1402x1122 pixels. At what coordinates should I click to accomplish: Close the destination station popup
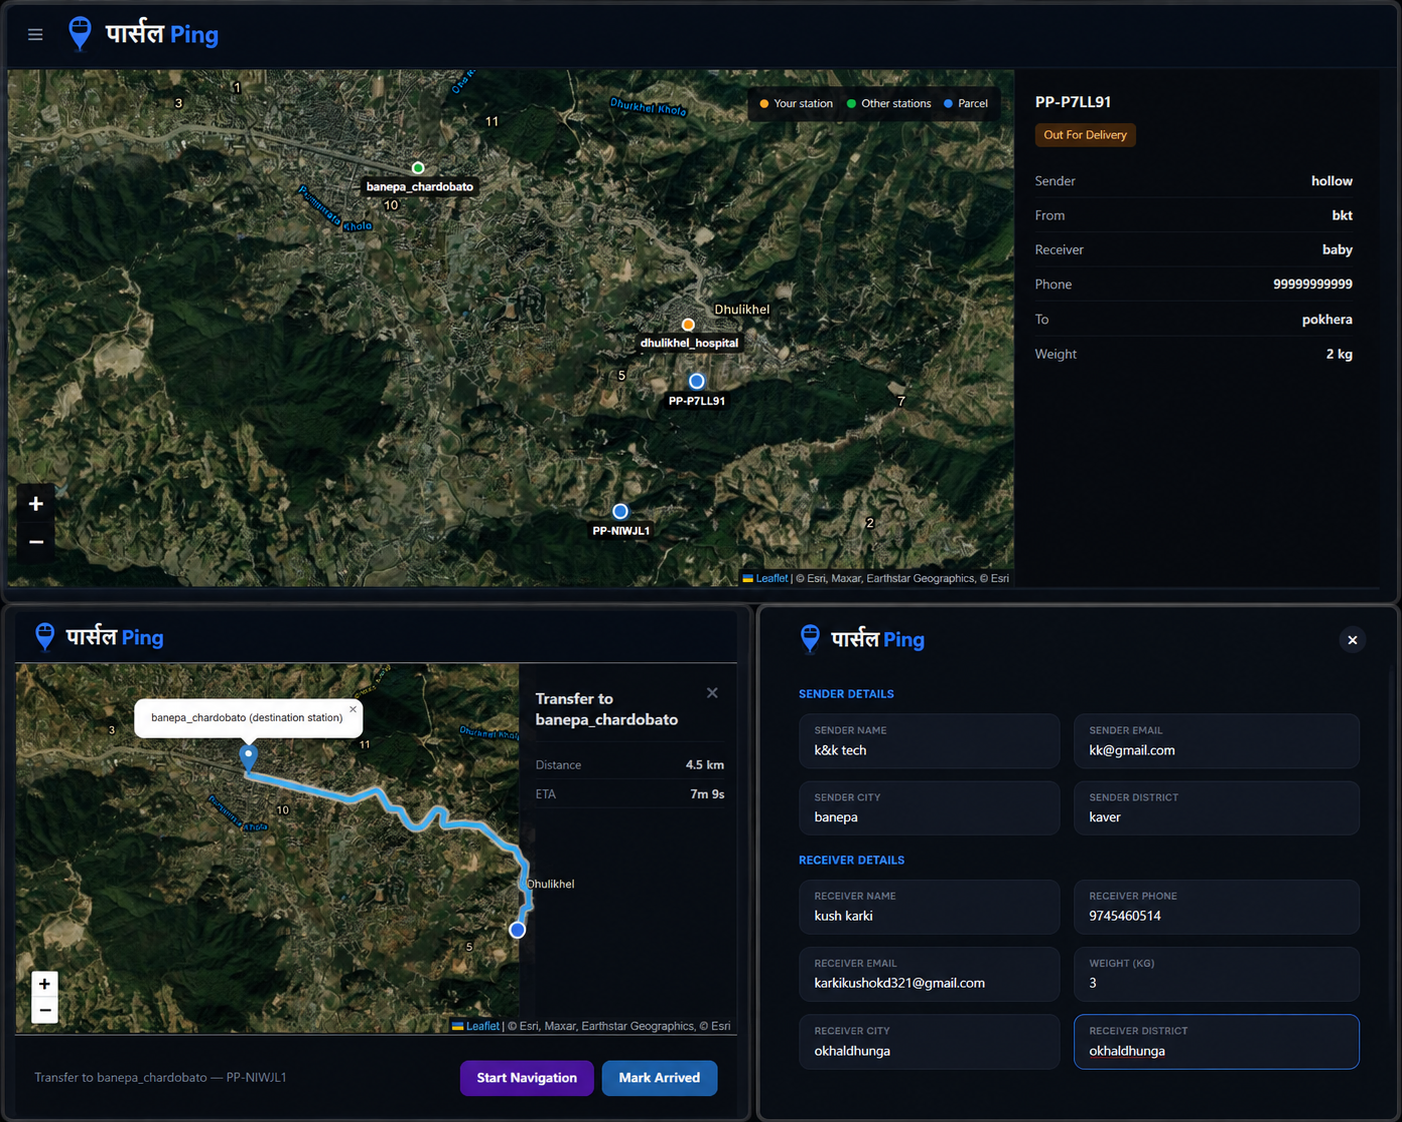353,709
